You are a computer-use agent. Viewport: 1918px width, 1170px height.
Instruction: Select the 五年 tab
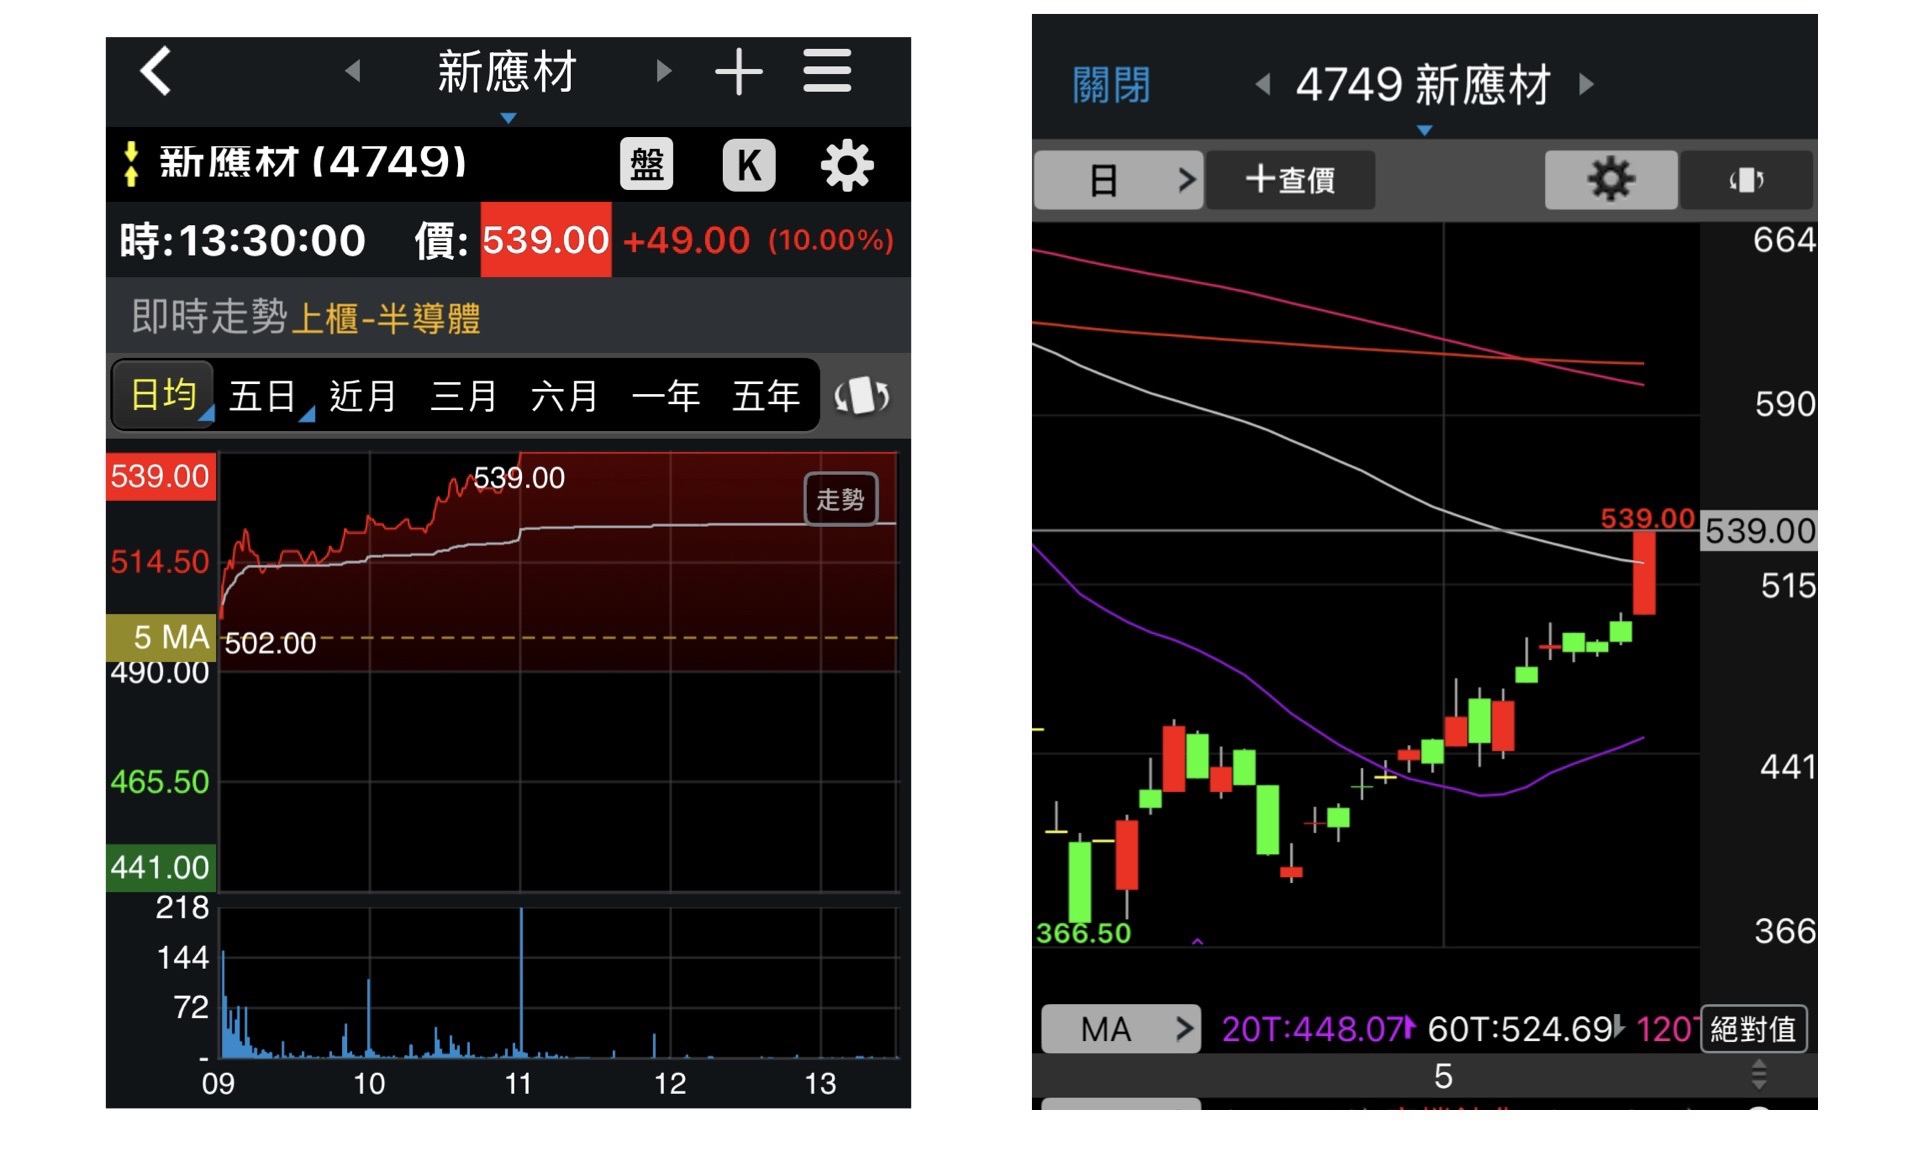tap(766, 396)
